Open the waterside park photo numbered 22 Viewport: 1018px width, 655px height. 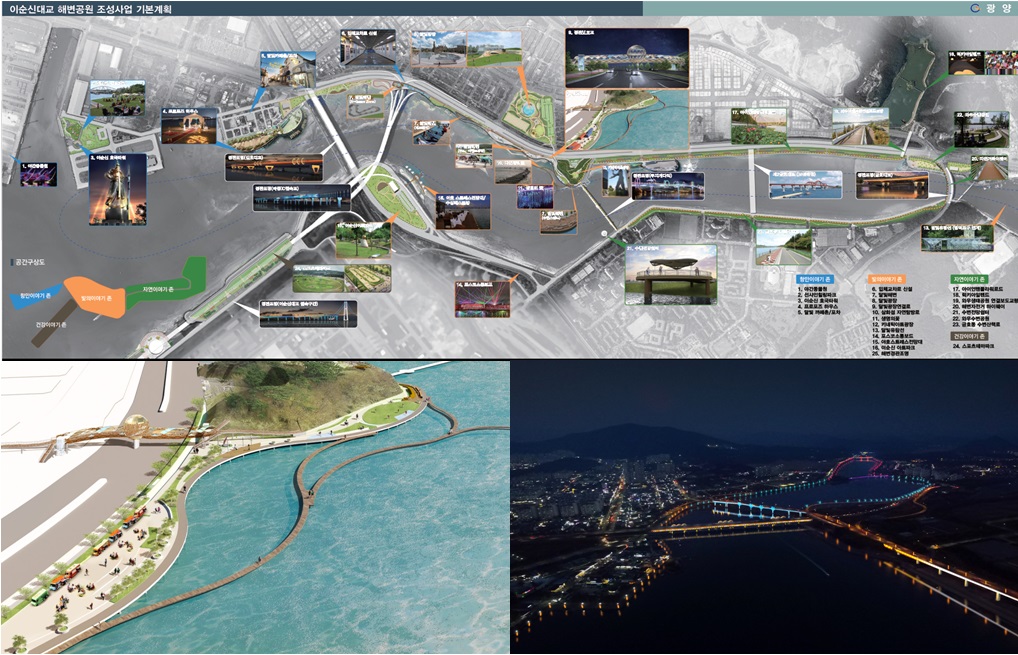coord(982,129)
